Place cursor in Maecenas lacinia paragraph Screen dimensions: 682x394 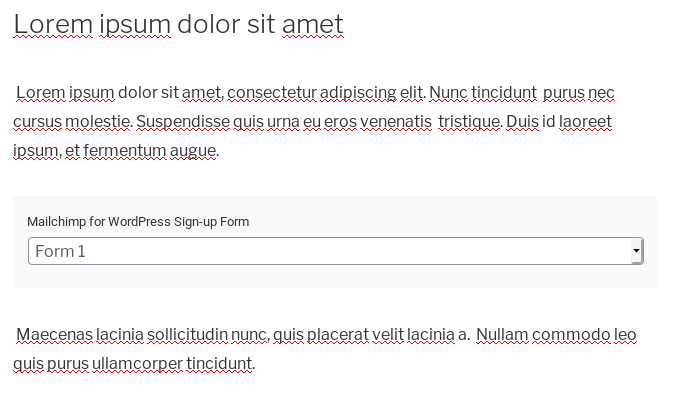point(324,349)
